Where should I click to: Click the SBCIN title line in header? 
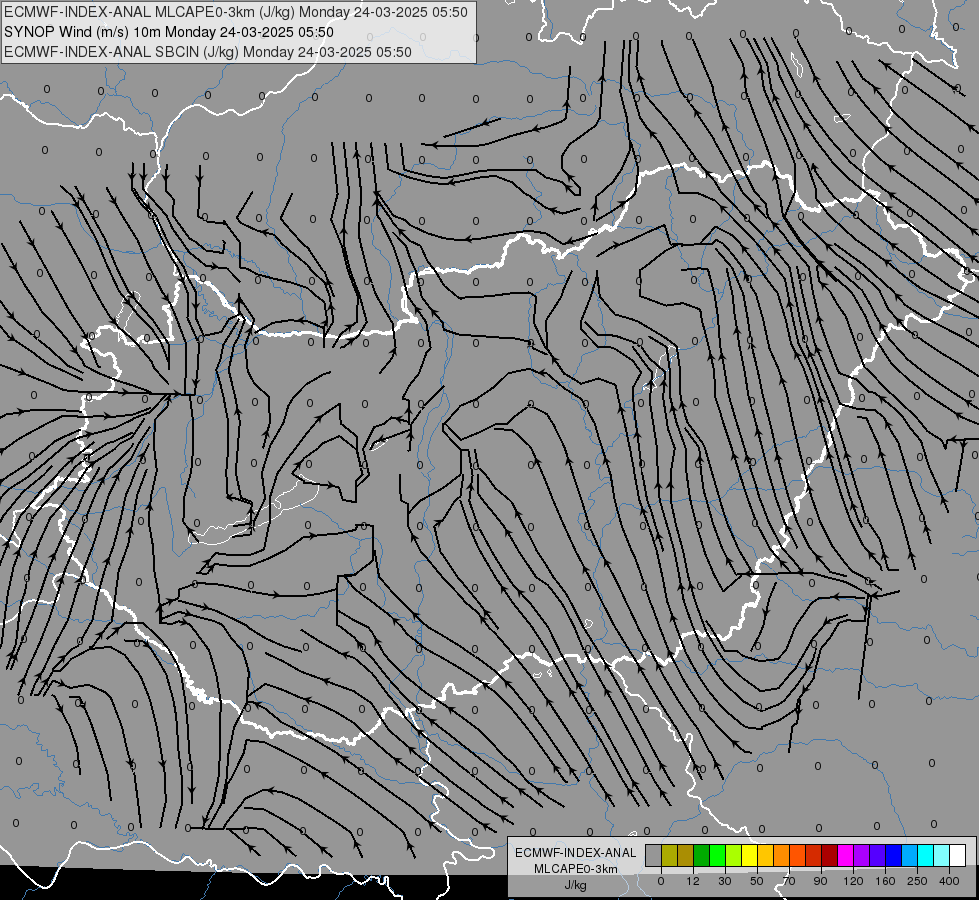click(208, 52)
